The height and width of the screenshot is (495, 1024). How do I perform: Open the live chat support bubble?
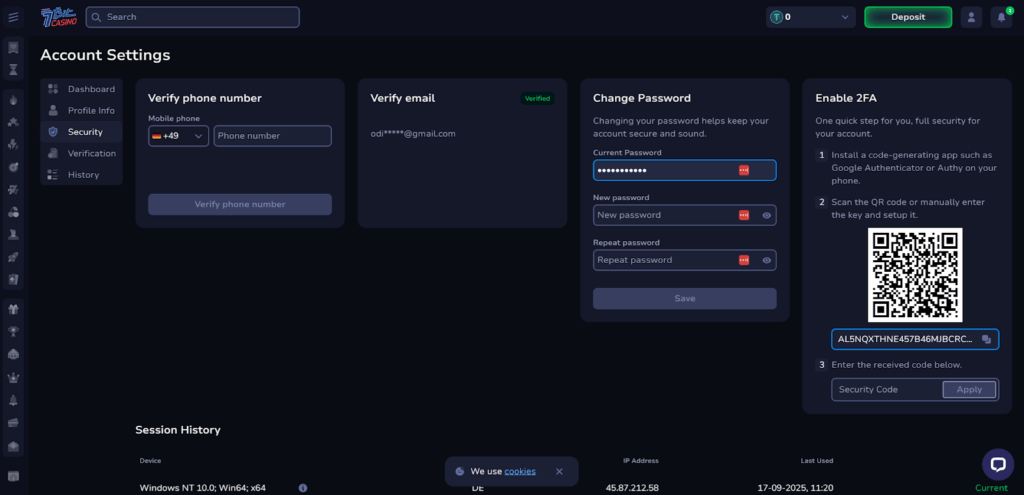(x=997, y=463)
